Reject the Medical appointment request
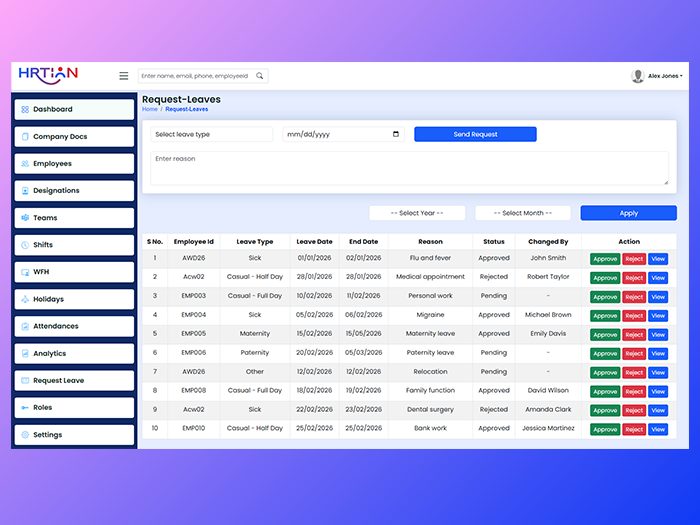Image resolution: width=700 pixels, height=525 pixels. click(x=634, y=278)
